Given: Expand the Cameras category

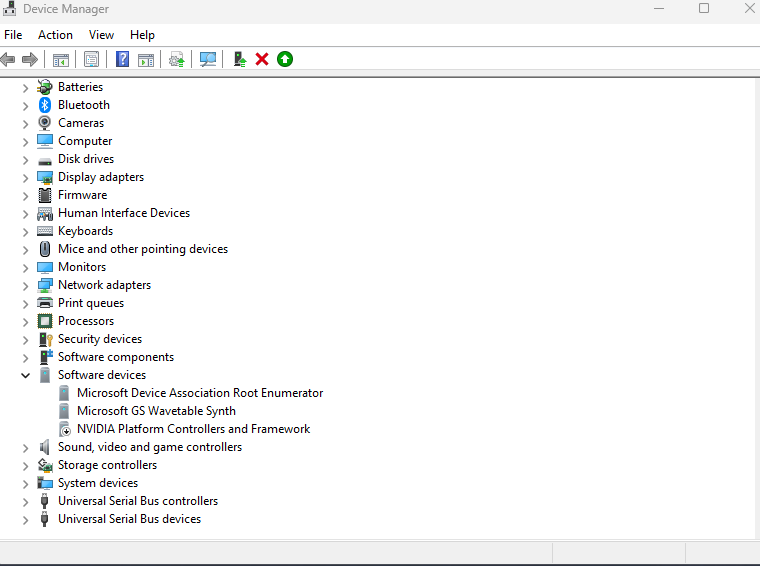Looking at the screenshot, I should pos(26,124).
